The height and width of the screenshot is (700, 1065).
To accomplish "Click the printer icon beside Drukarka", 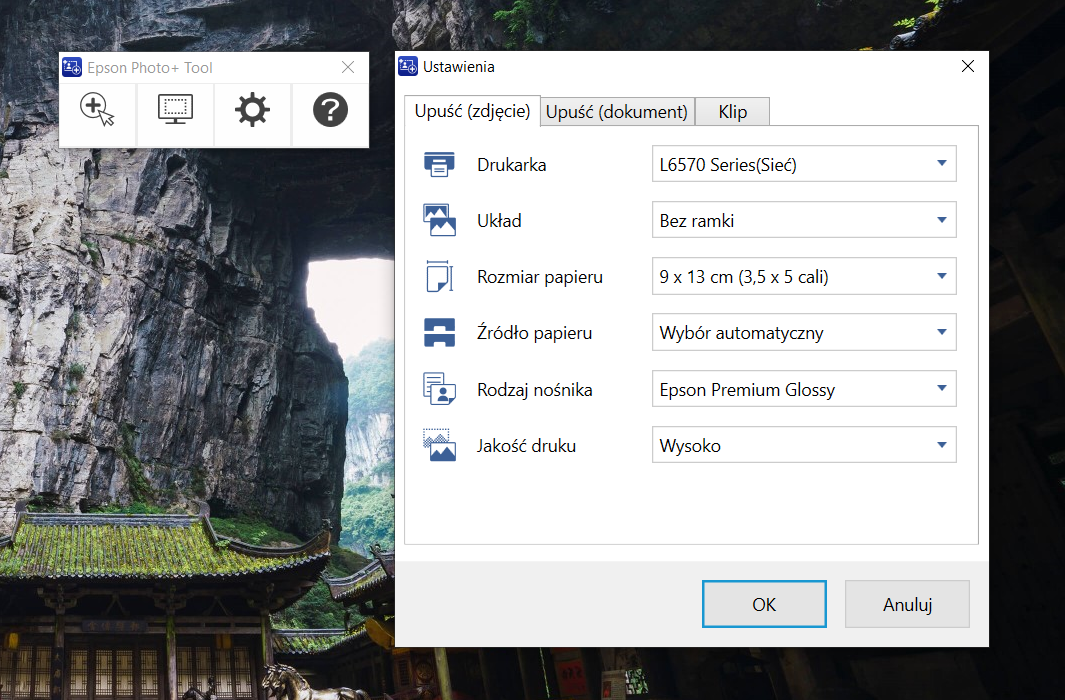I will pos(439,165).
